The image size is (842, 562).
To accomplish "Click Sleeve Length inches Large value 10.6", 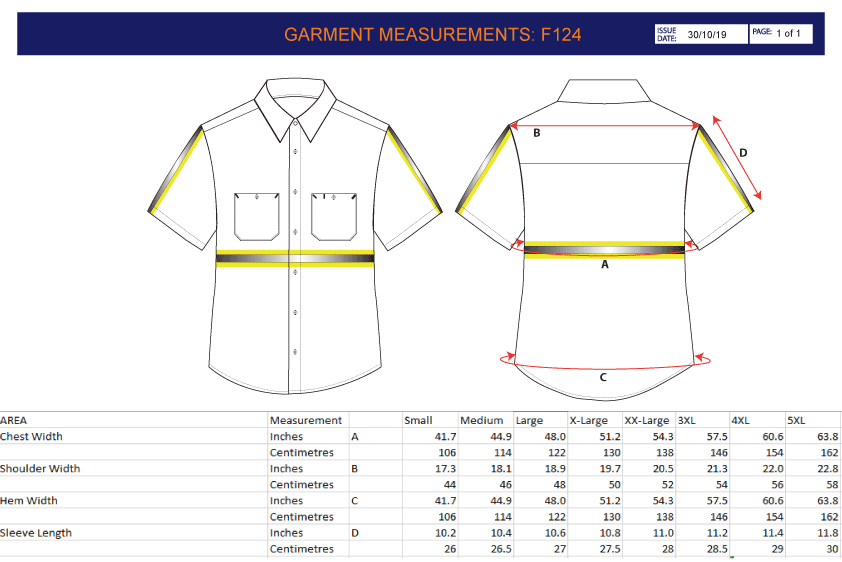I will (x=555, y=534).
